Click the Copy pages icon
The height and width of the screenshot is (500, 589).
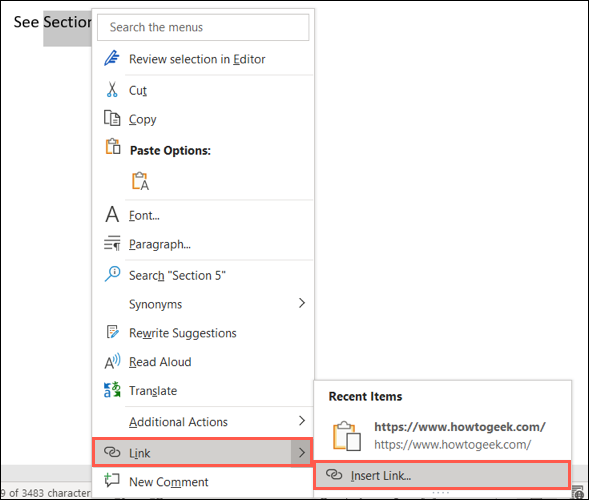click(112, 118)
